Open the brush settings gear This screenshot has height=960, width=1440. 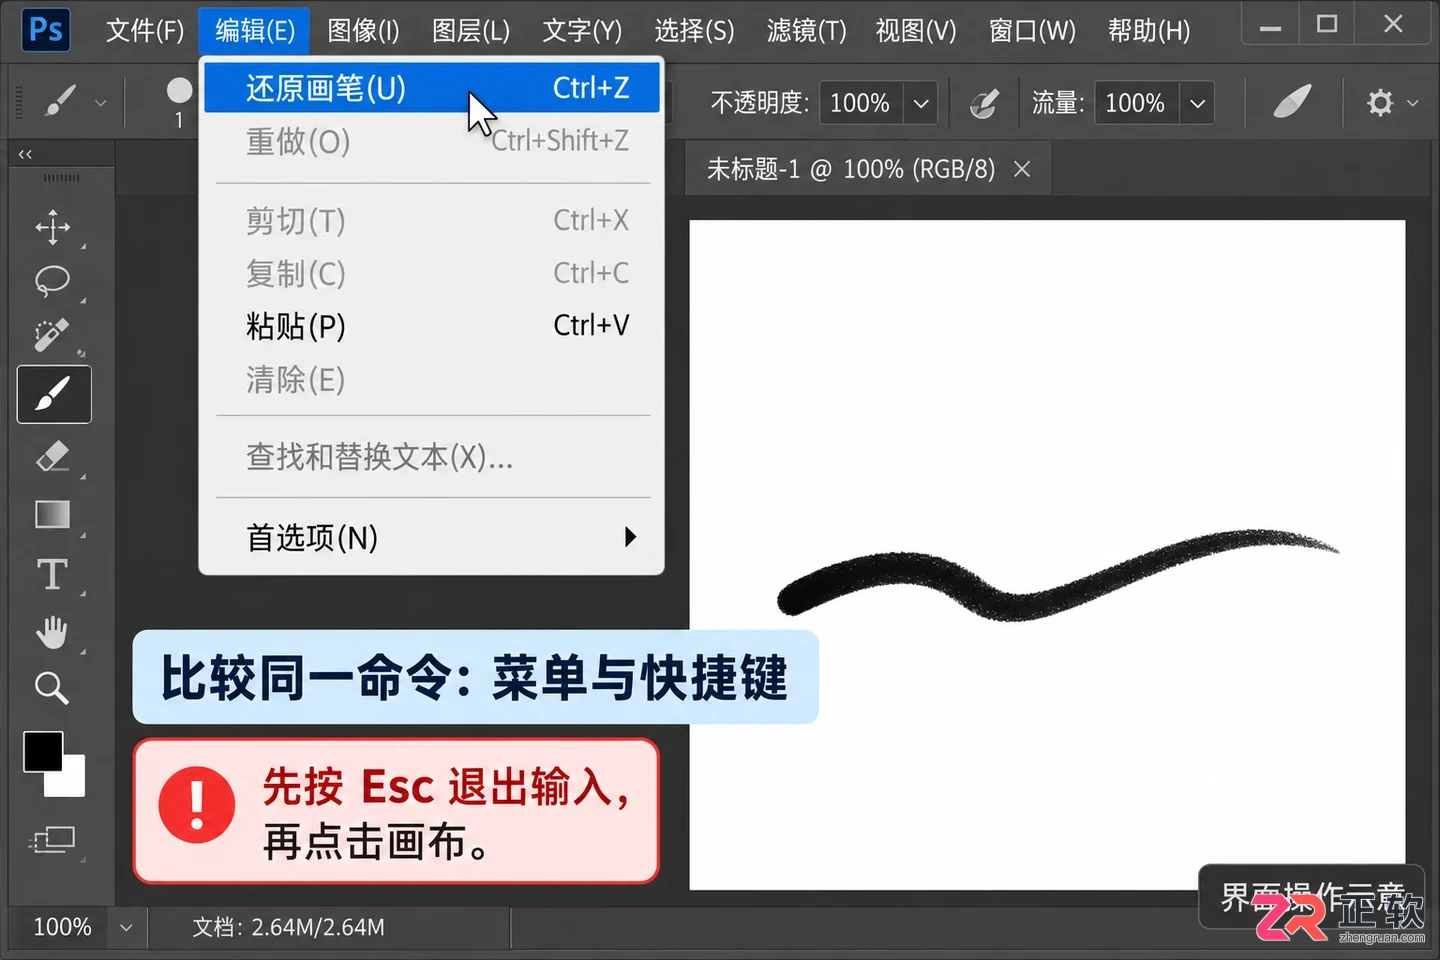tap(1380, 102)
